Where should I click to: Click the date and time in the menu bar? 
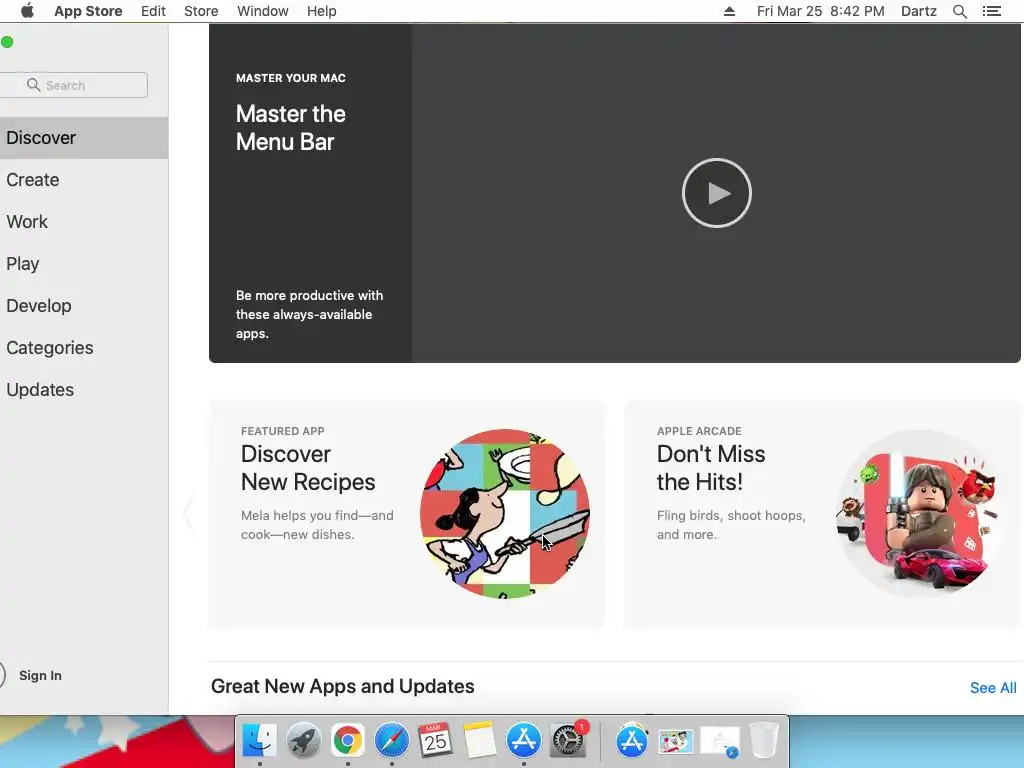pos(821,11)
